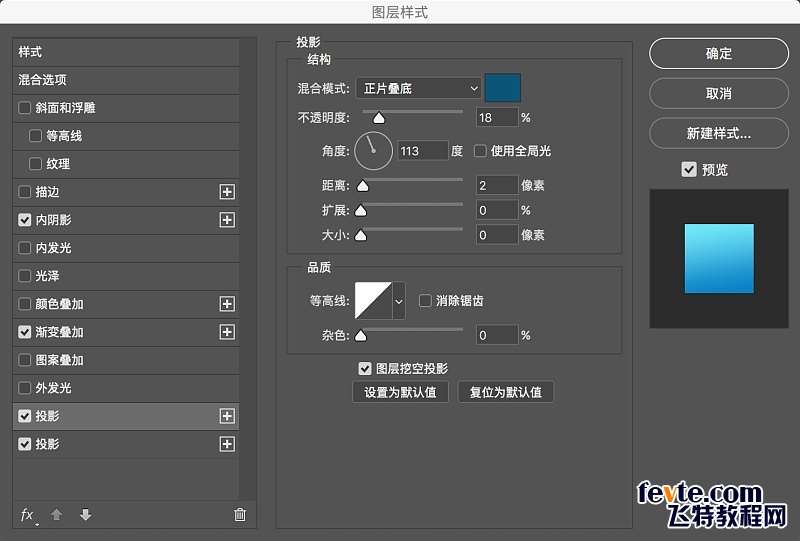Enable 光泽 checkbox
800x541 pixels.
tap(24, 276)
